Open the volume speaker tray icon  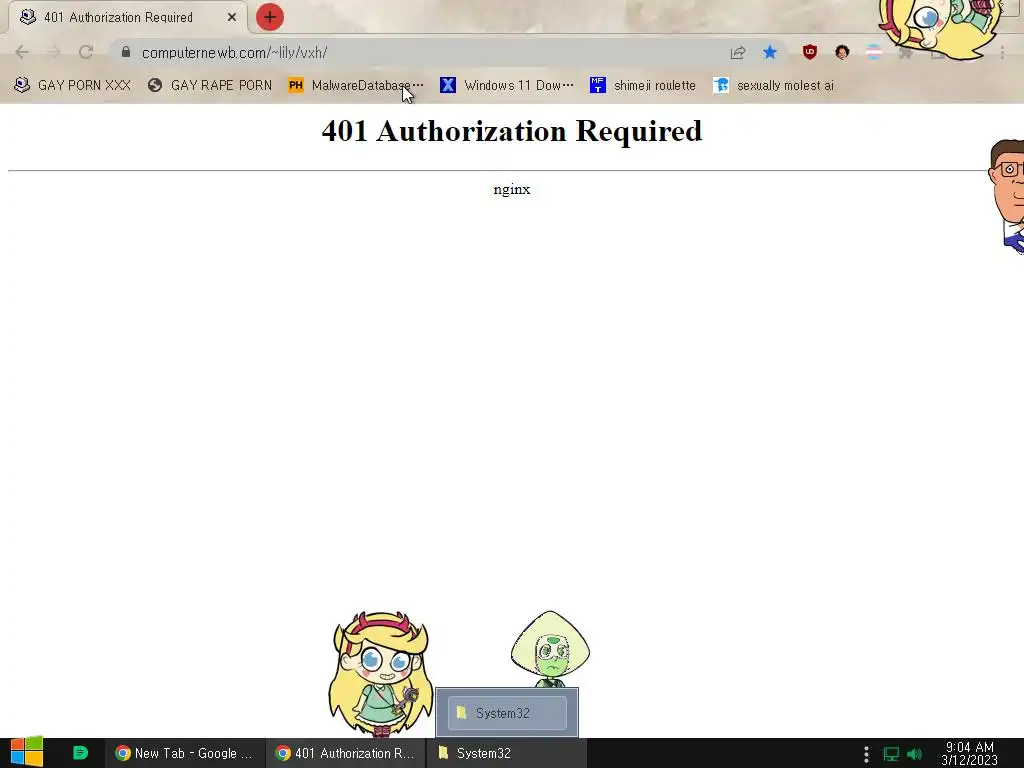[914, 754]
